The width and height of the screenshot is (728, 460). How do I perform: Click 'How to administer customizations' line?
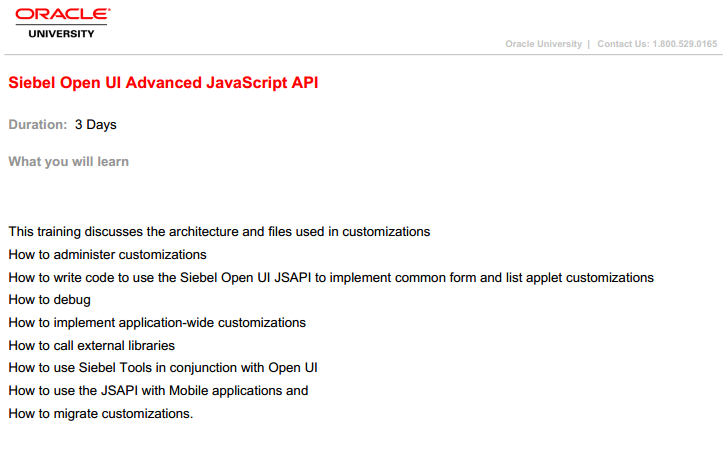[x=107, y=254]
